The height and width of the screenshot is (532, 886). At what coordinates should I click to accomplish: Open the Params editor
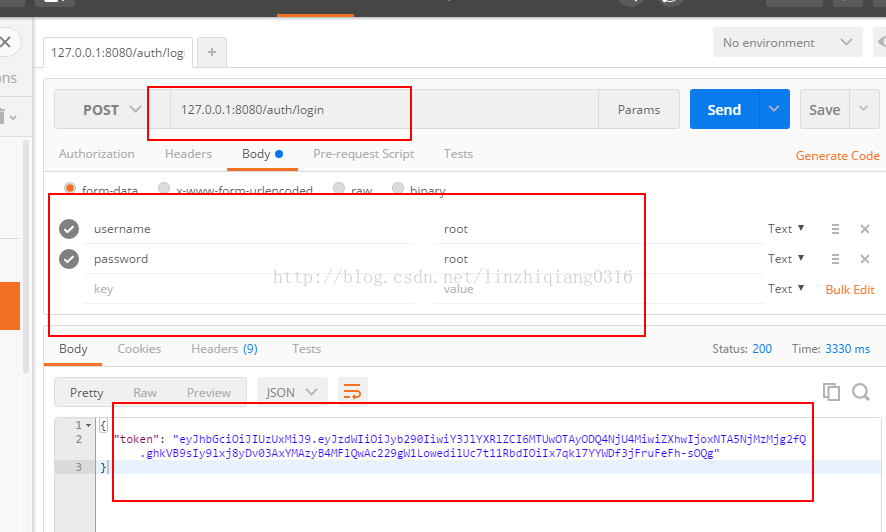coord(639,109)
